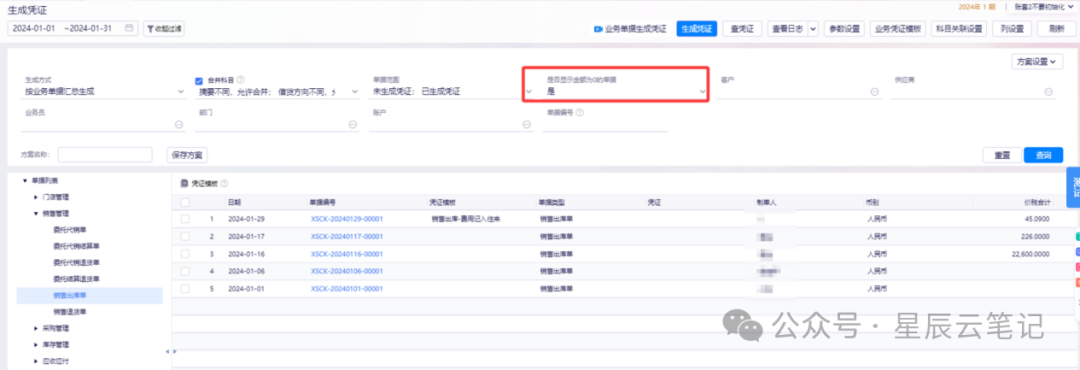Screen dimensions: 1080x370
Task: Click the date range input 2024-01-01~2024-01-31
Action: point(73,29)
